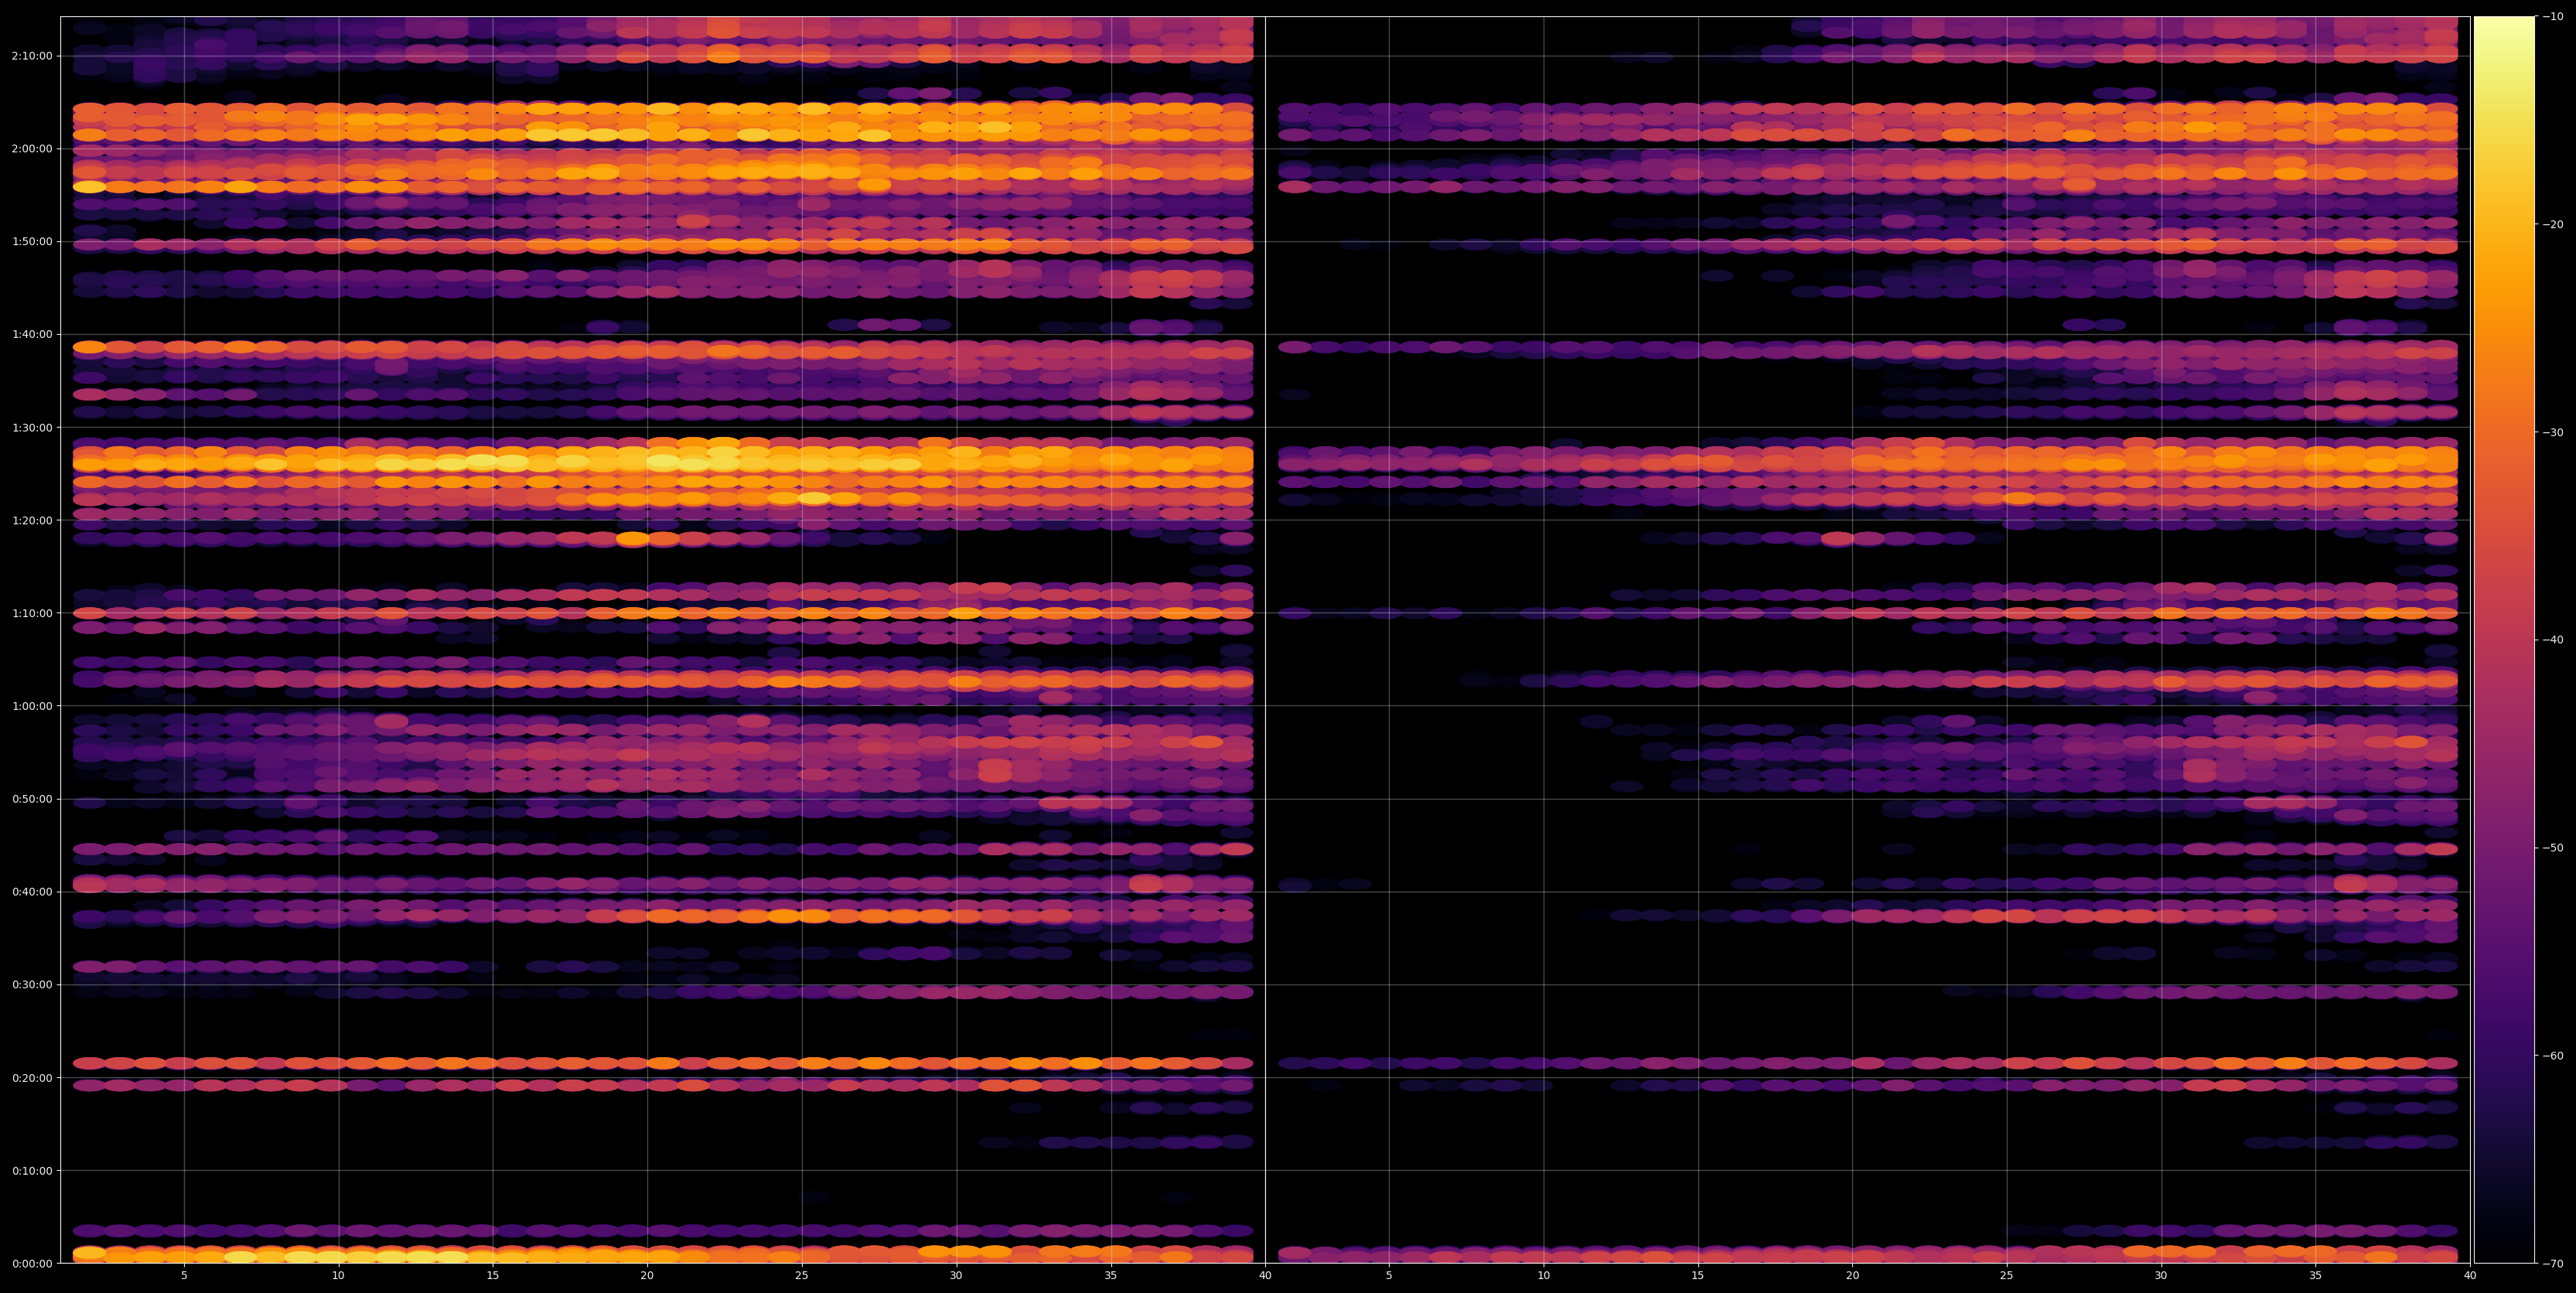
Task: Select the −20 colorbar scale label
Action: click(2553, 224)
